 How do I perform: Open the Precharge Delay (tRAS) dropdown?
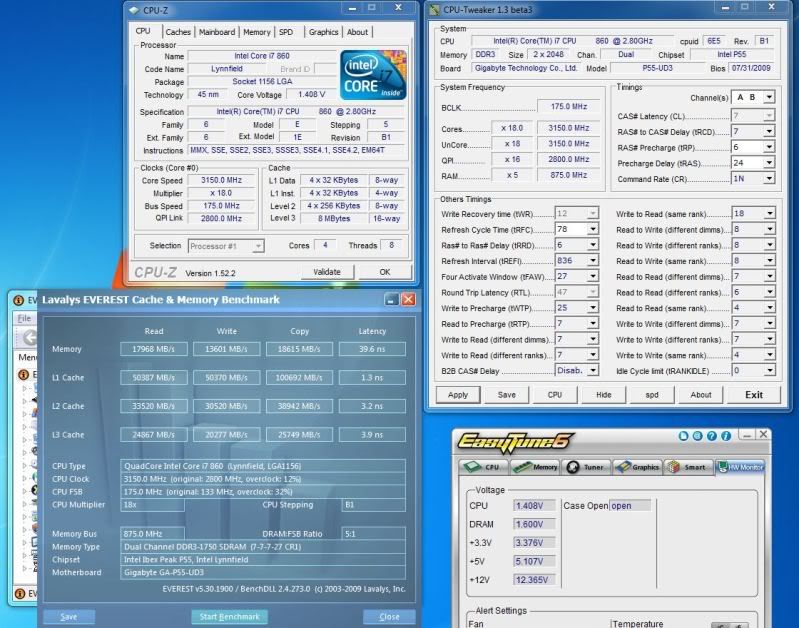coord(769,163)
